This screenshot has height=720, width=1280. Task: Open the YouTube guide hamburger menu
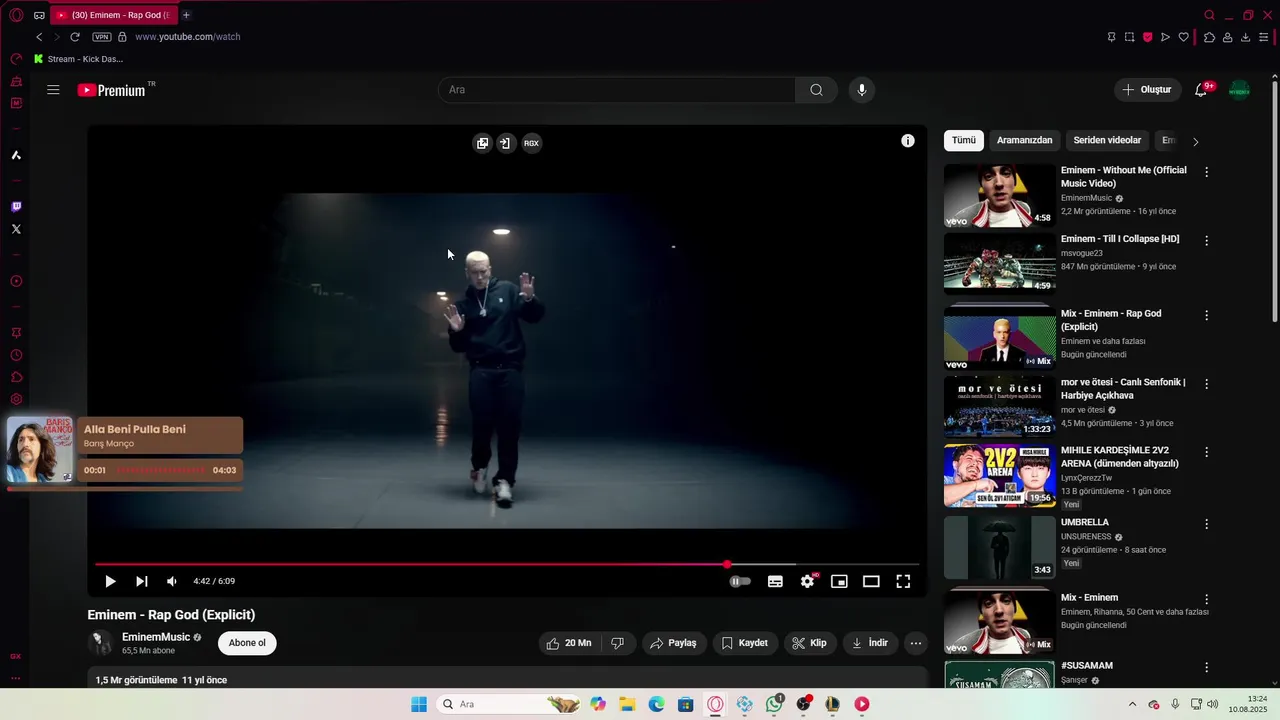[53, 90]
